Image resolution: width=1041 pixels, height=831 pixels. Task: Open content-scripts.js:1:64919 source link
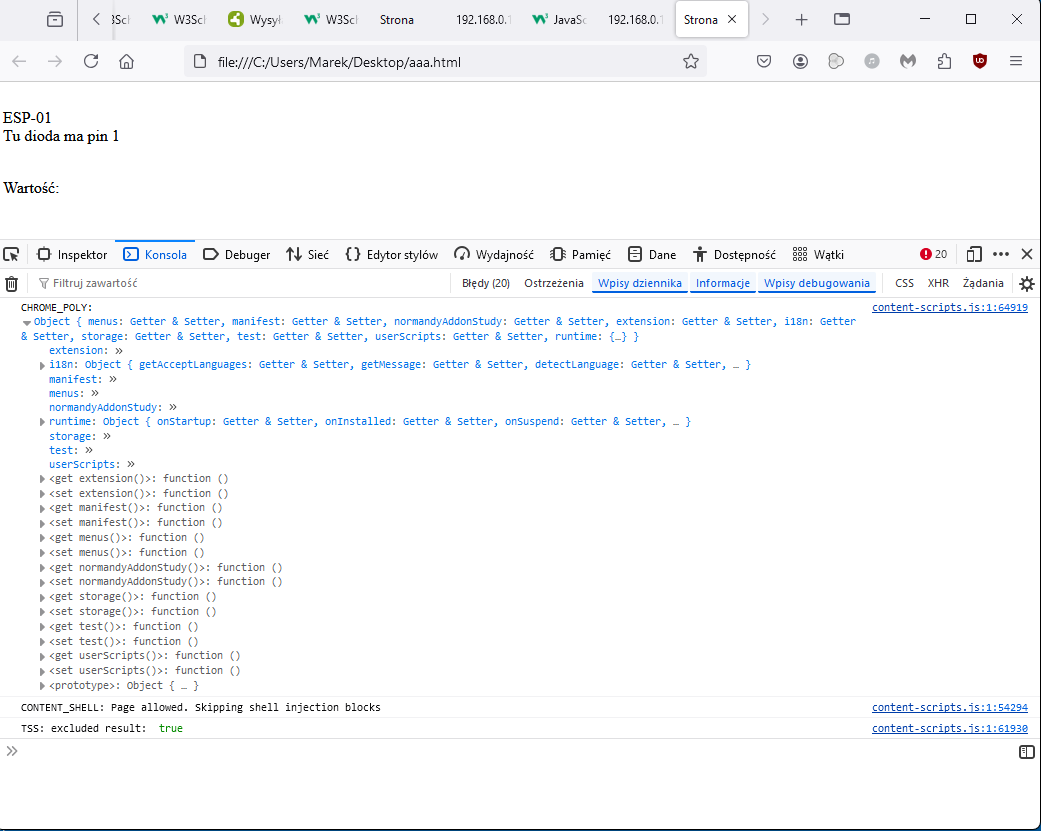949,307
